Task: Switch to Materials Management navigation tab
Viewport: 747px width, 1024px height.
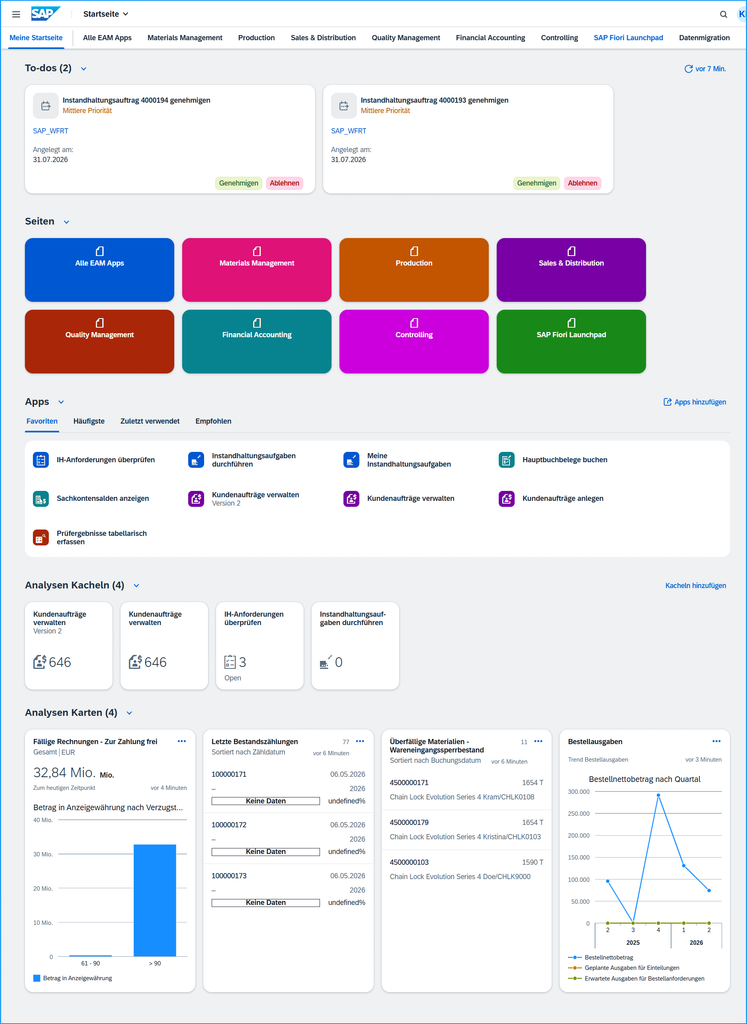Action: [185, 38]
